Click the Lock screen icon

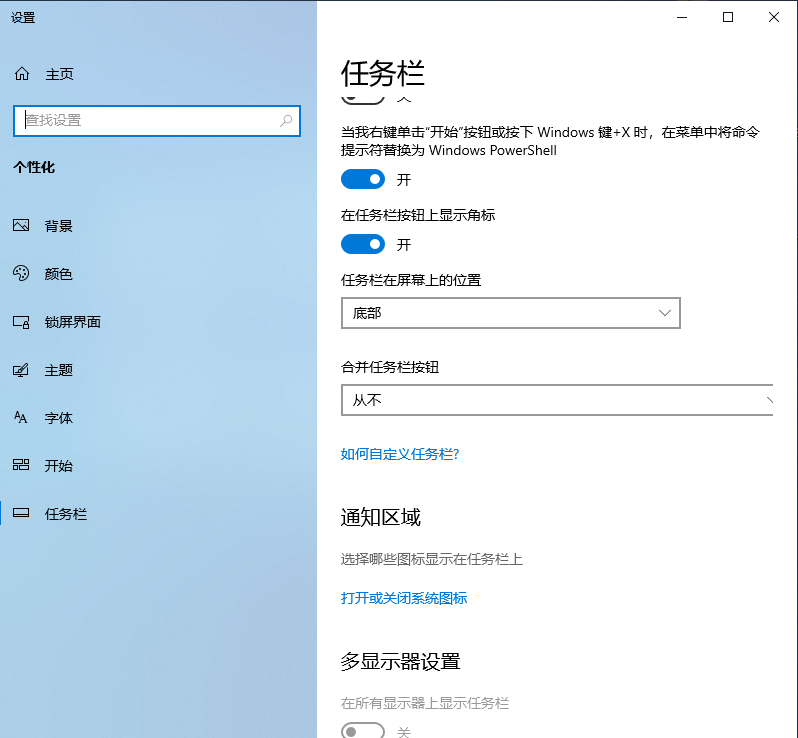(x=21, y=322)
